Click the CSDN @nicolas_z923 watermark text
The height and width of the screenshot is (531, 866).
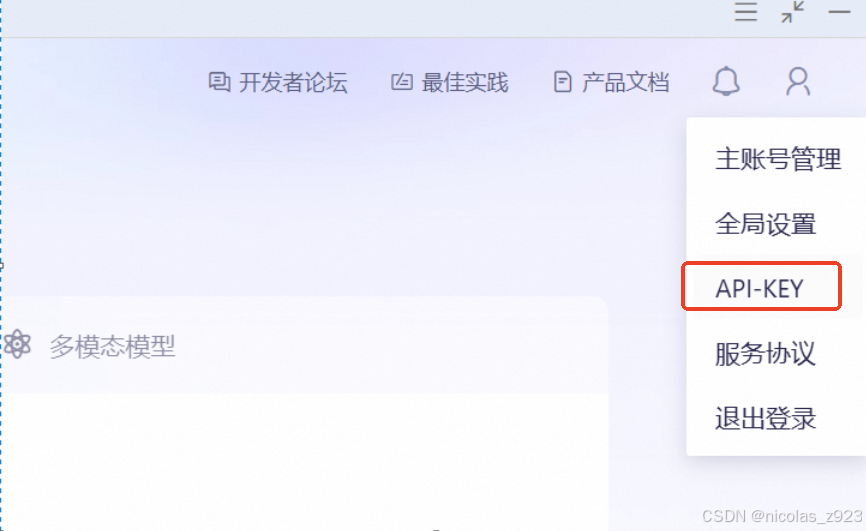tap(781, 516)
